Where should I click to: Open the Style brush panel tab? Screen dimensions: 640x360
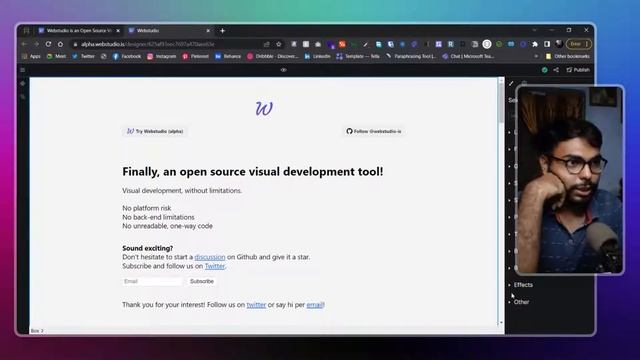(x=511, y=83)
